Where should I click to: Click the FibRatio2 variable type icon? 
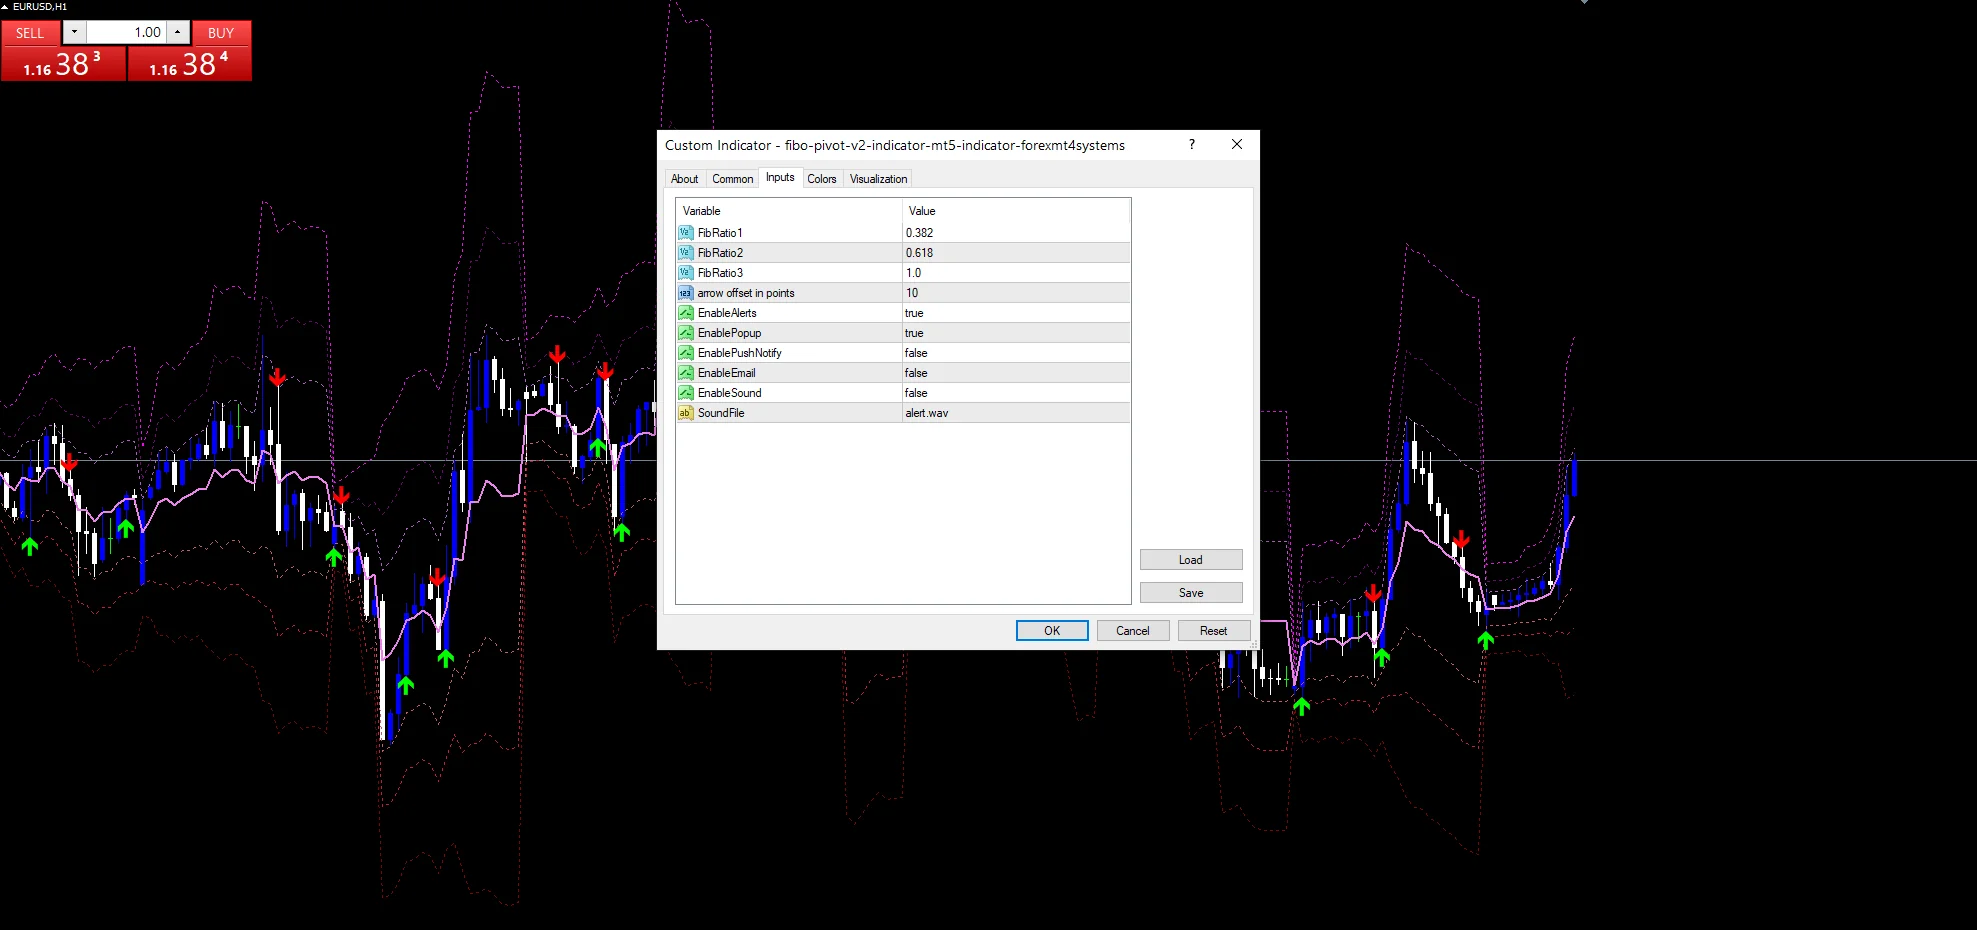click(x=685, y=253)
